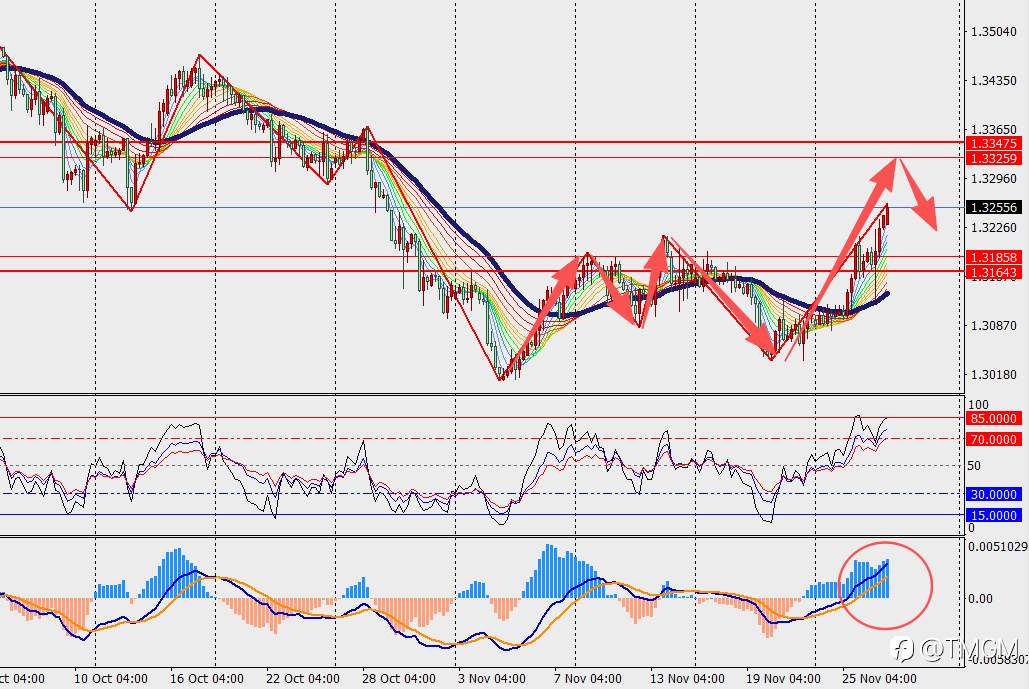Click the 0.0051029 MACD scale value
The image size is (1029, 689).
tap(998, 546)
